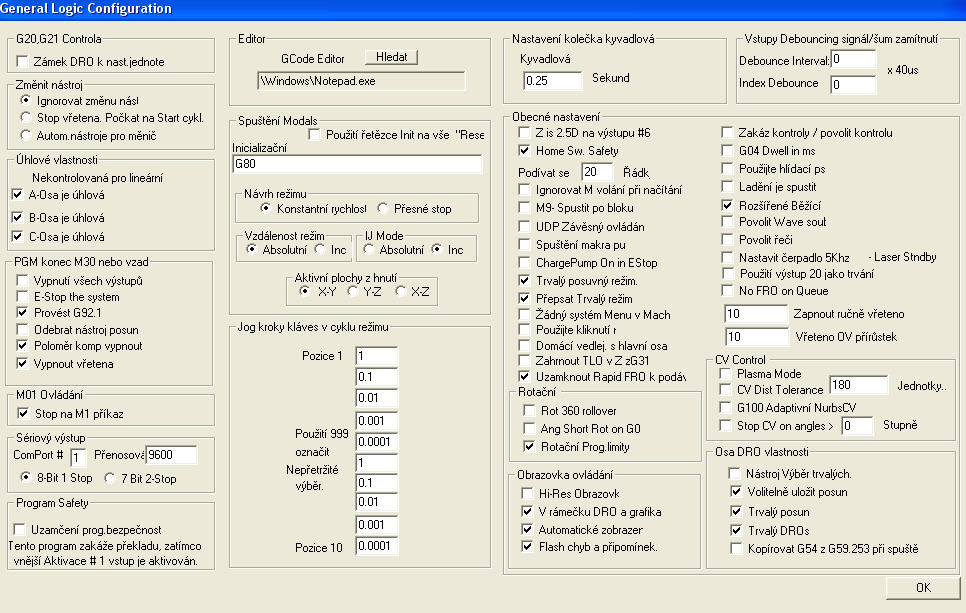Viewport: 966px width, 613px height.
Task: Click the Kyvadlová seconds input field
Action: [553, 79]
